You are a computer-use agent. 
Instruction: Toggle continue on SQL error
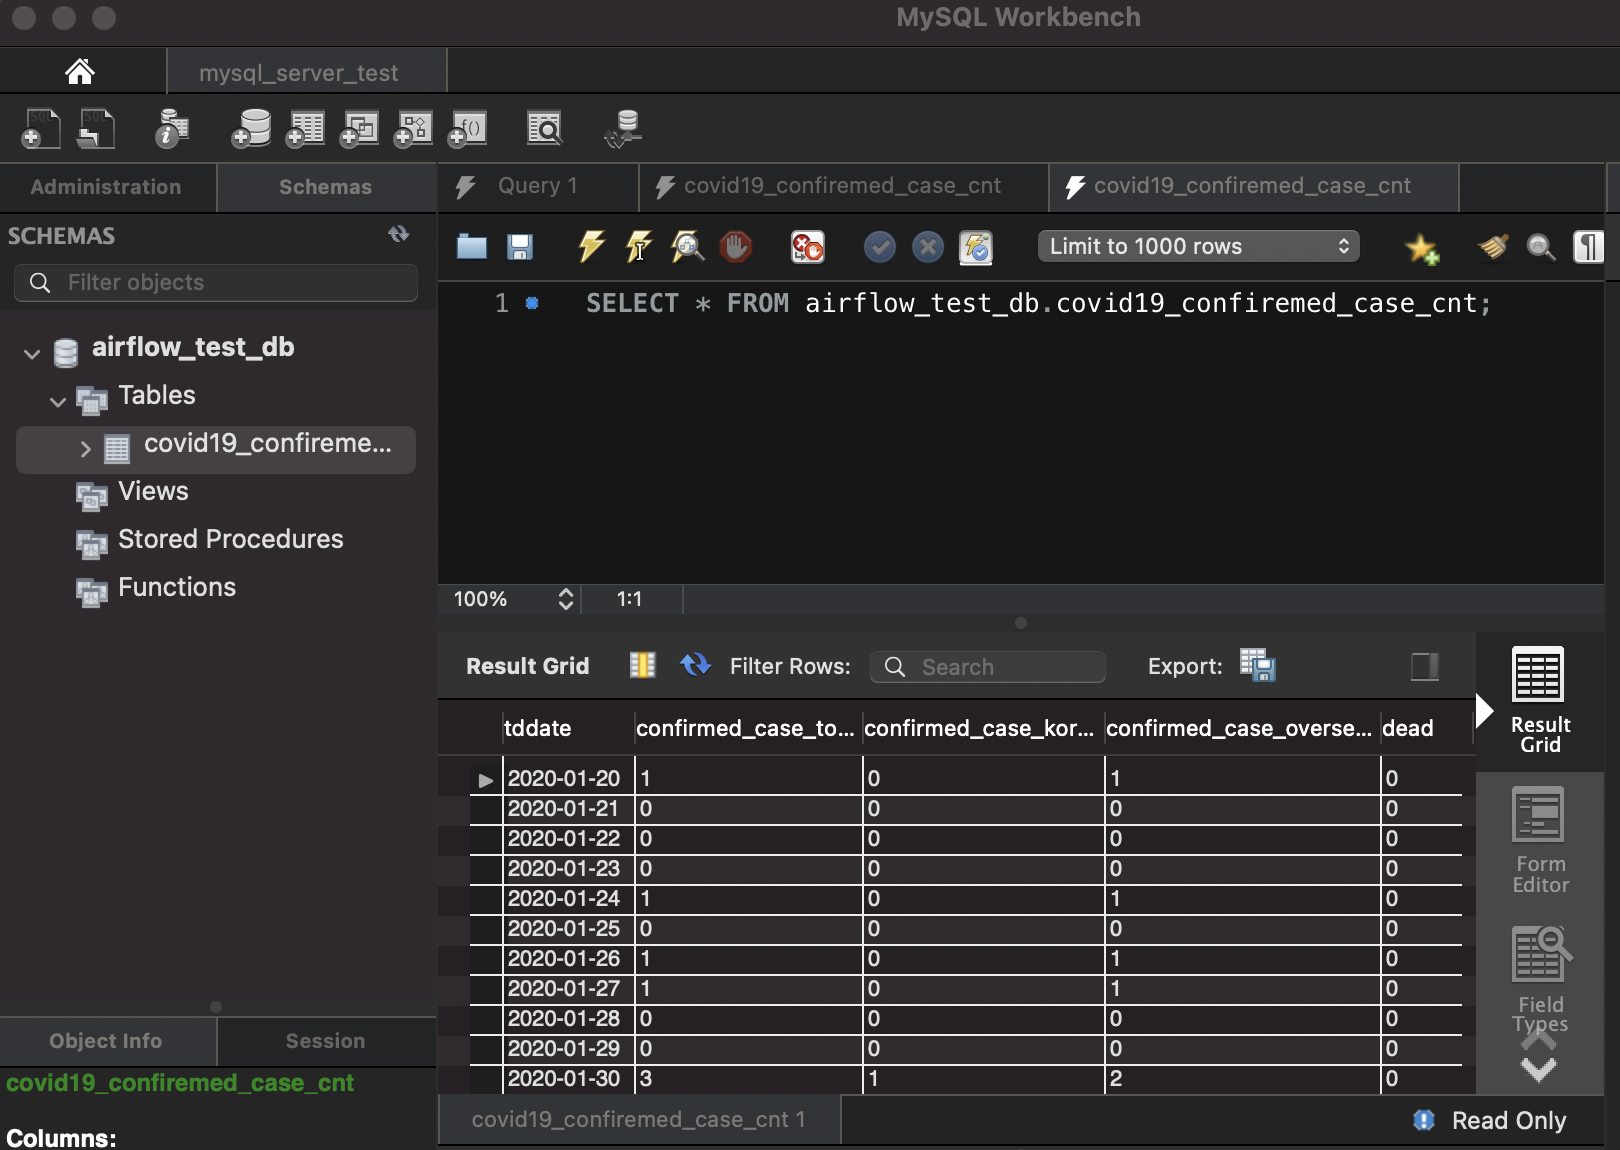pyautogui.click(x=807, y=247)
